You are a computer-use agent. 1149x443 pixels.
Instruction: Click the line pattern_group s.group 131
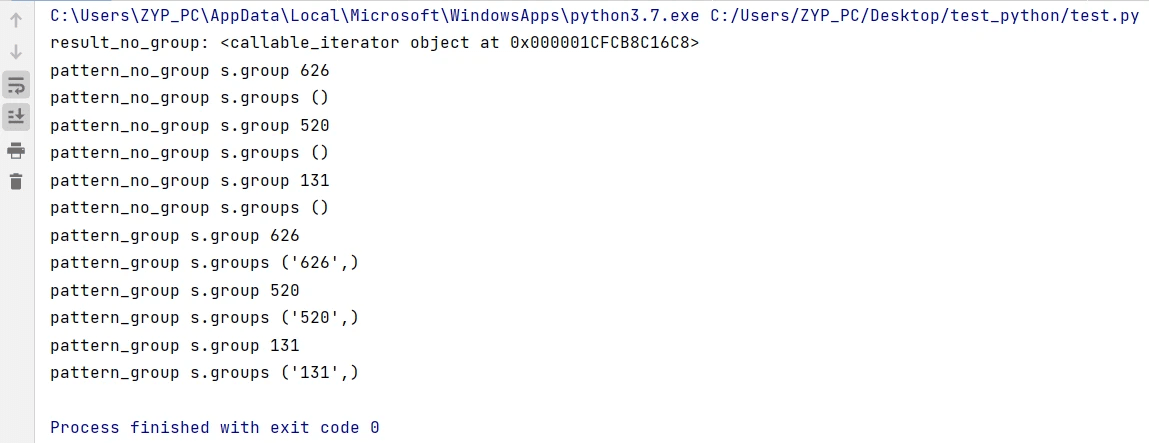pos(175,346)
